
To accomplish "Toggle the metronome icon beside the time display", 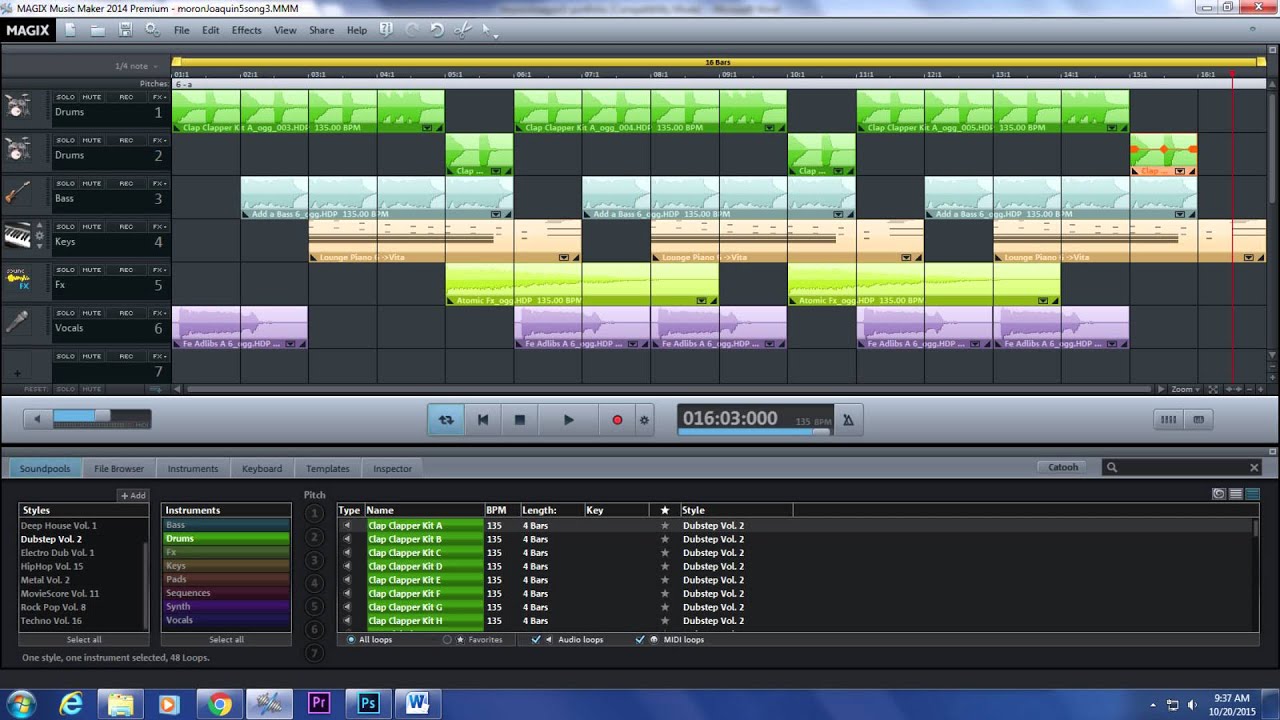I will point(848,420).
